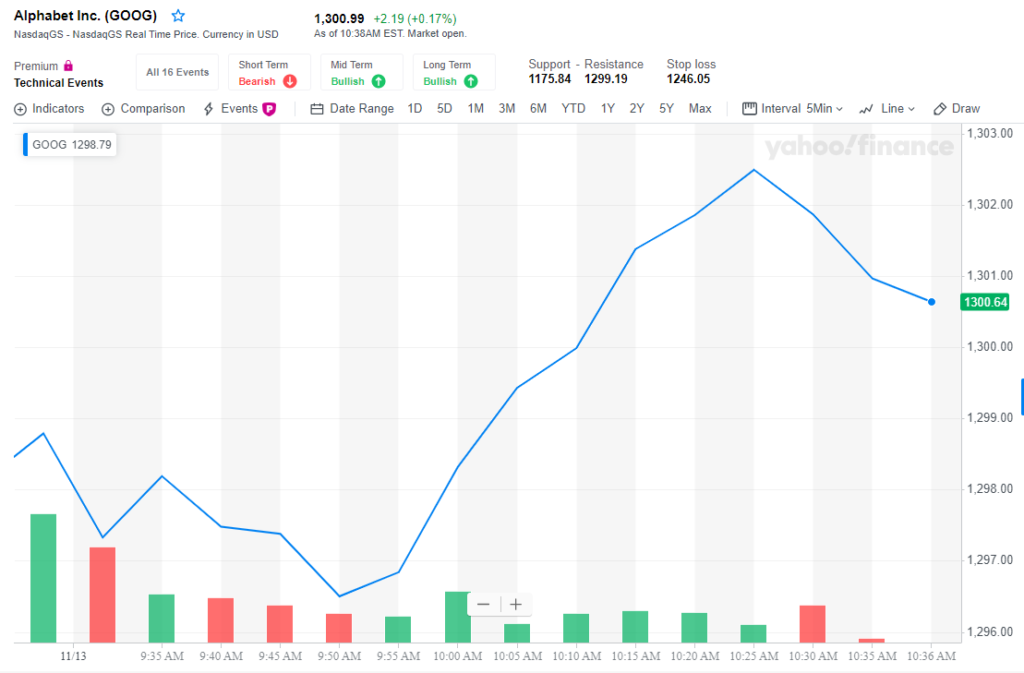Viewport: 1024px width, 673px height.
Task: Click the Mid Term bullish up-arrow icon
Action: pyautogui.click(x=378, y=82)
